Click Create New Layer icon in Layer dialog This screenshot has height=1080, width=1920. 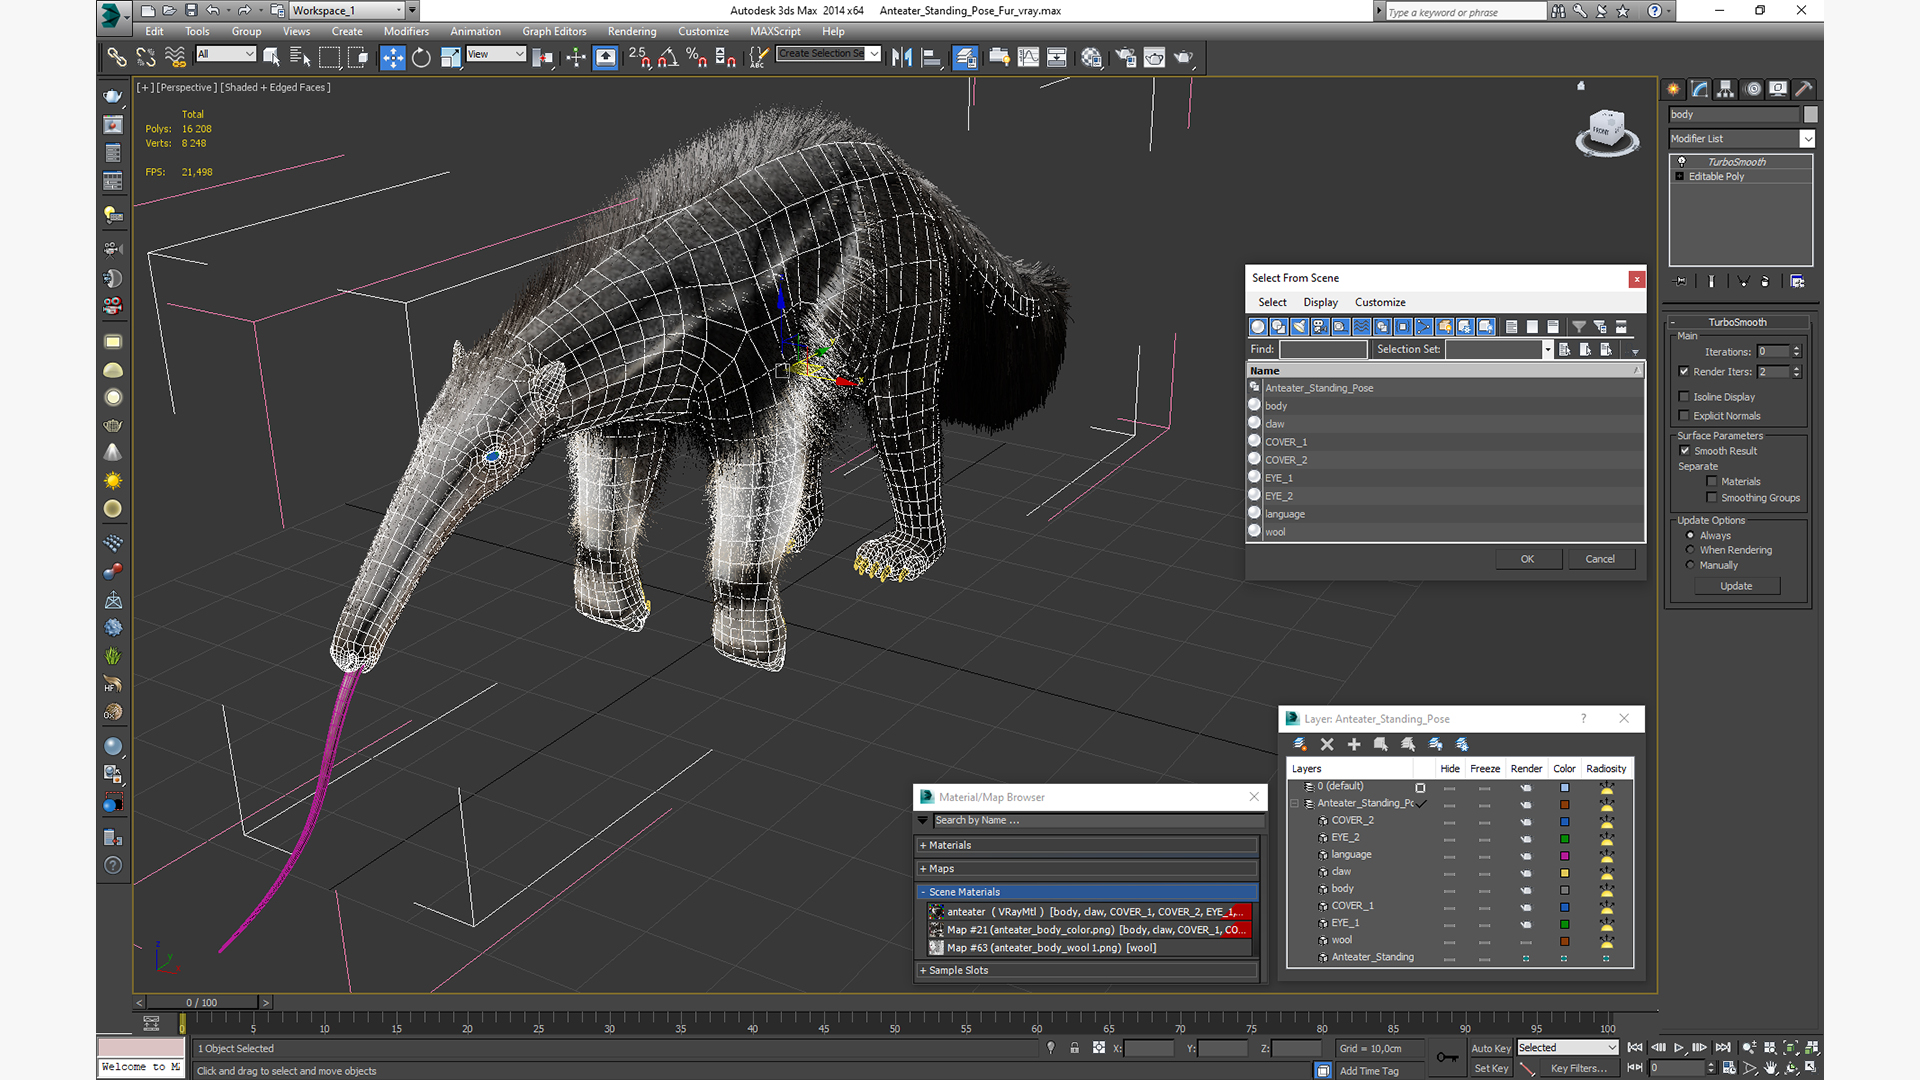tap(1300, 744)
